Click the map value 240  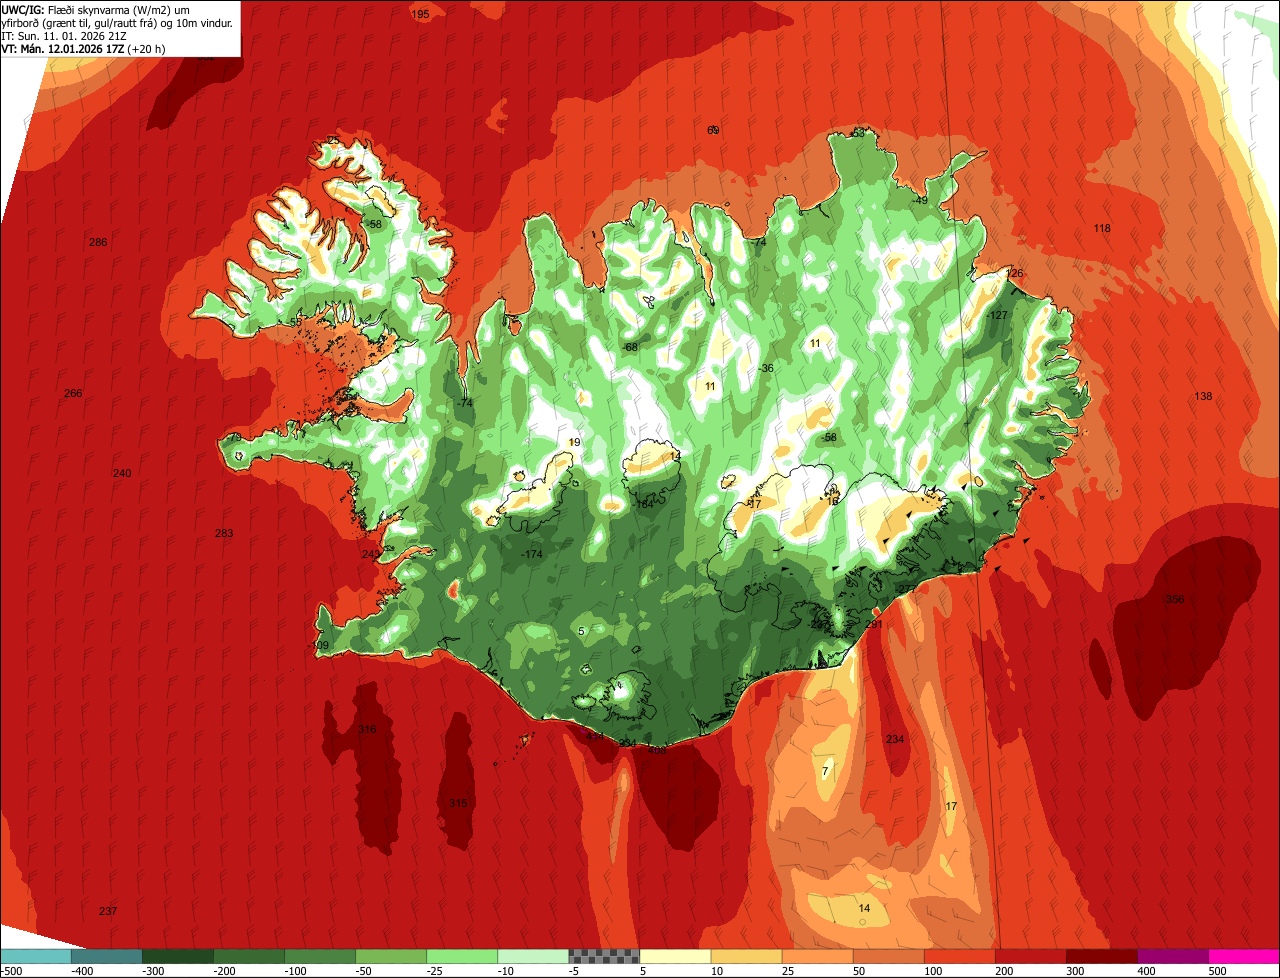tap(122, 473)
